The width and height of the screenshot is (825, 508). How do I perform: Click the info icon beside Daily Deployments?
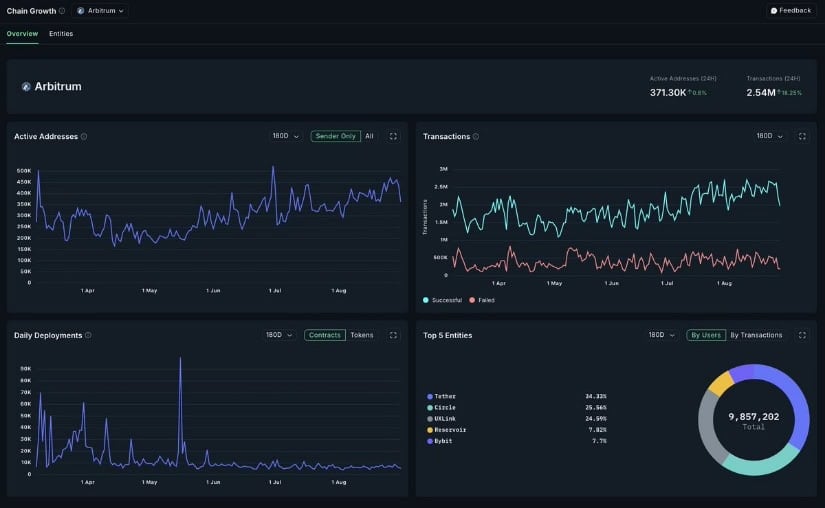[x=88, y=335]
